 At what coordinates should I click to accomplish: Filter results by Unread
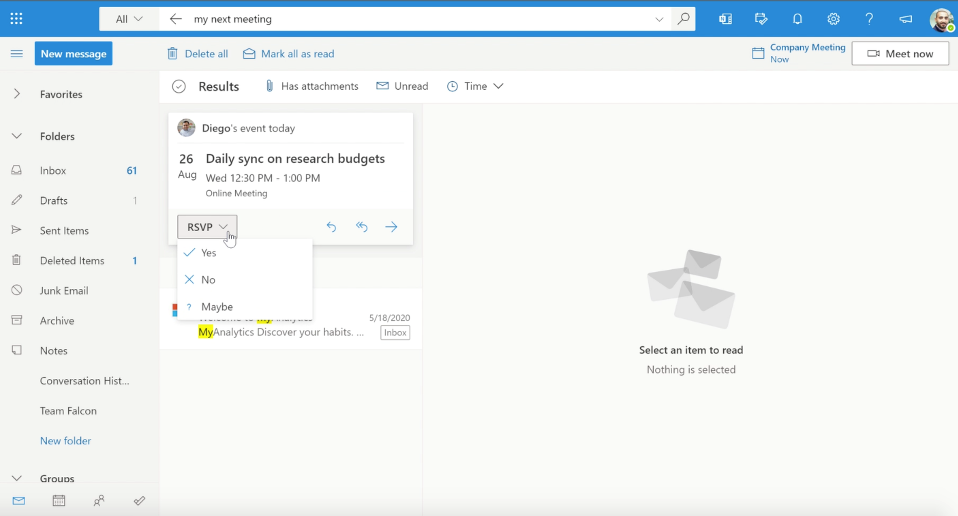(x=402, y=86)
